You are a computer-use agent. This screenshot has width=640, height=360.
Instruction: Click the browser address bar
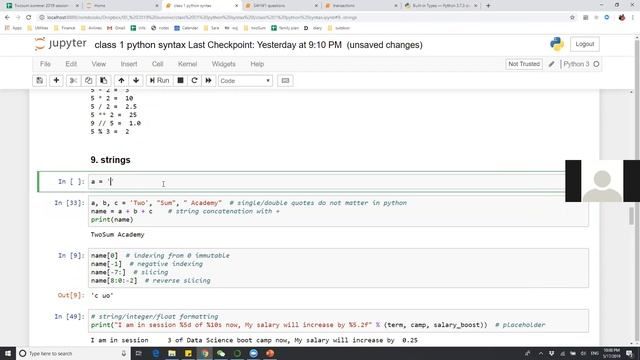coord(302,18)
